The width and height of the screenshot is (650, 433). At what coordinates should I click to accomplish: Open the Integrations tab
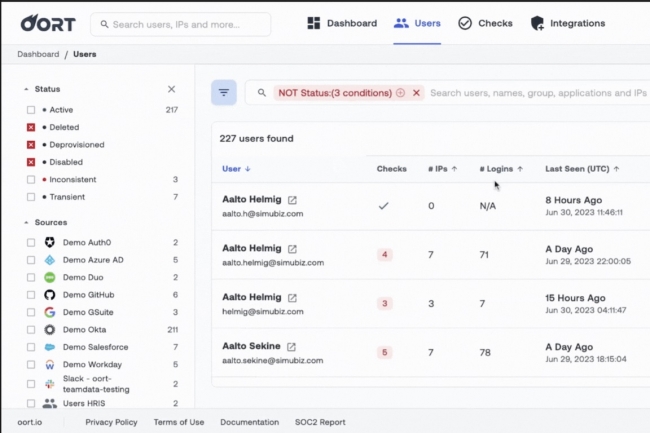[567, 23]
